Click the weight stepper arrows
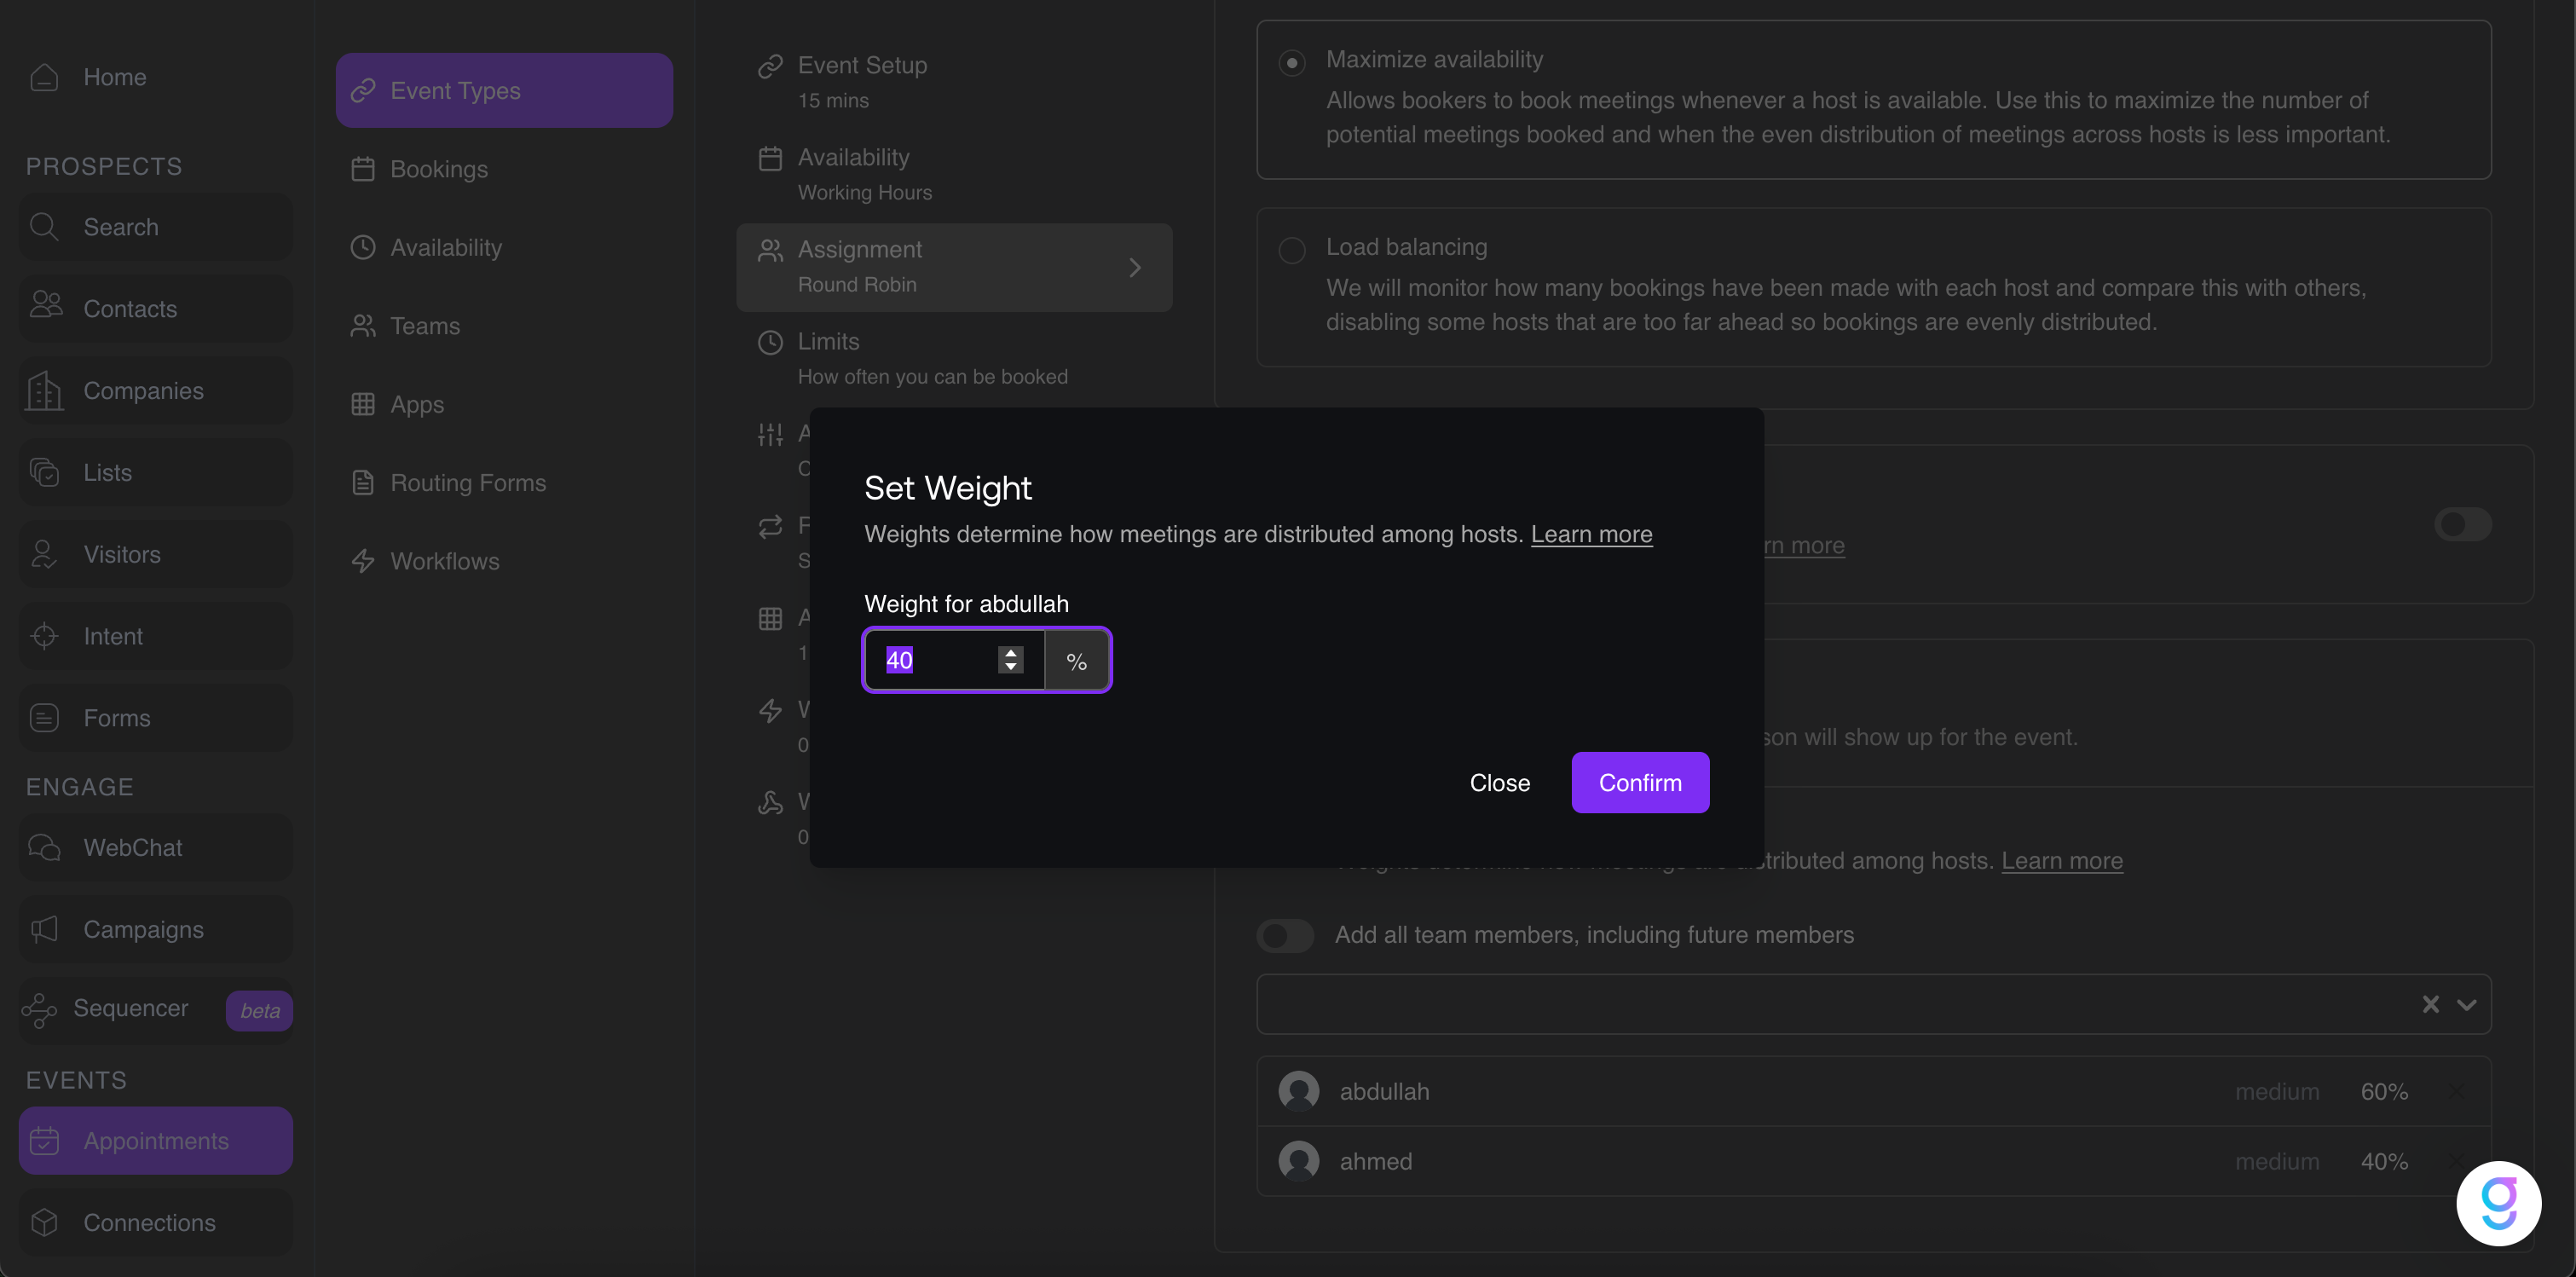 click(x=1010, y=660)
